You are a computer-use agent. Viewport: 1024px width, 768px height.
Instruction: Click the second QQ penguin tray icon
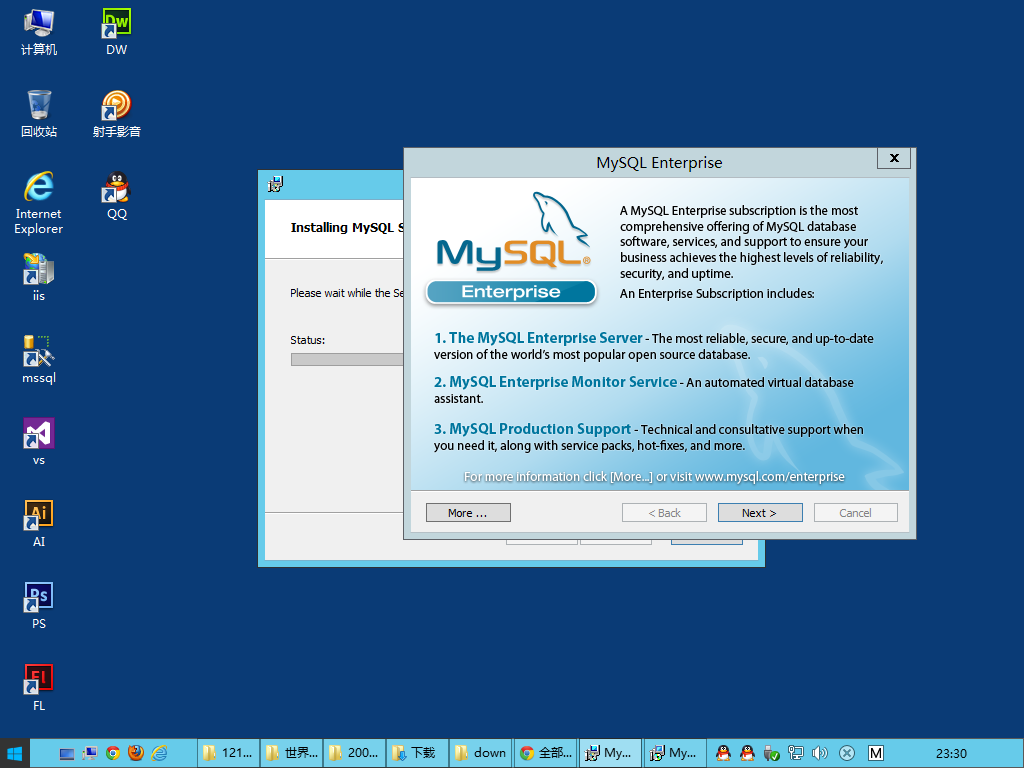coord(747,753)
